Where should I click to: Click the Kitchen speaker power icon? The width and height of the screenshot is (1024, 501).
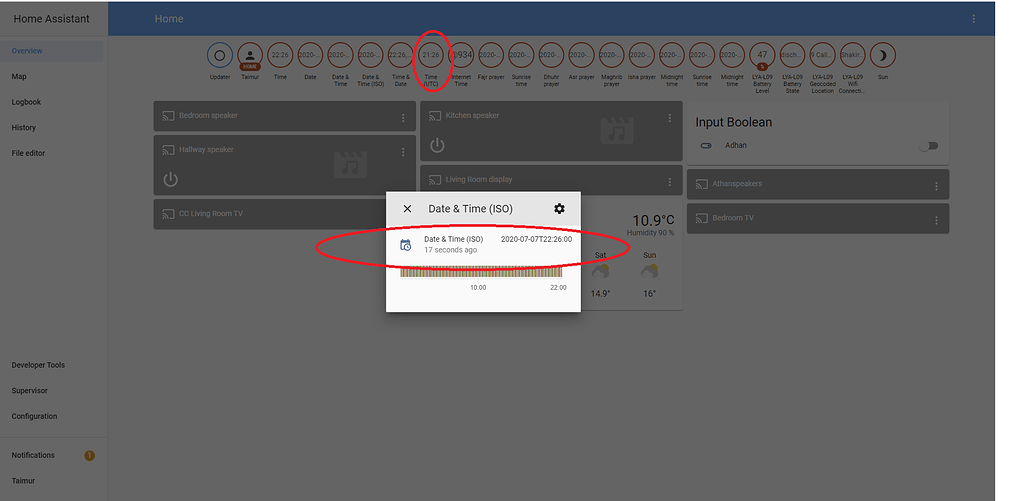click(437, 145)
